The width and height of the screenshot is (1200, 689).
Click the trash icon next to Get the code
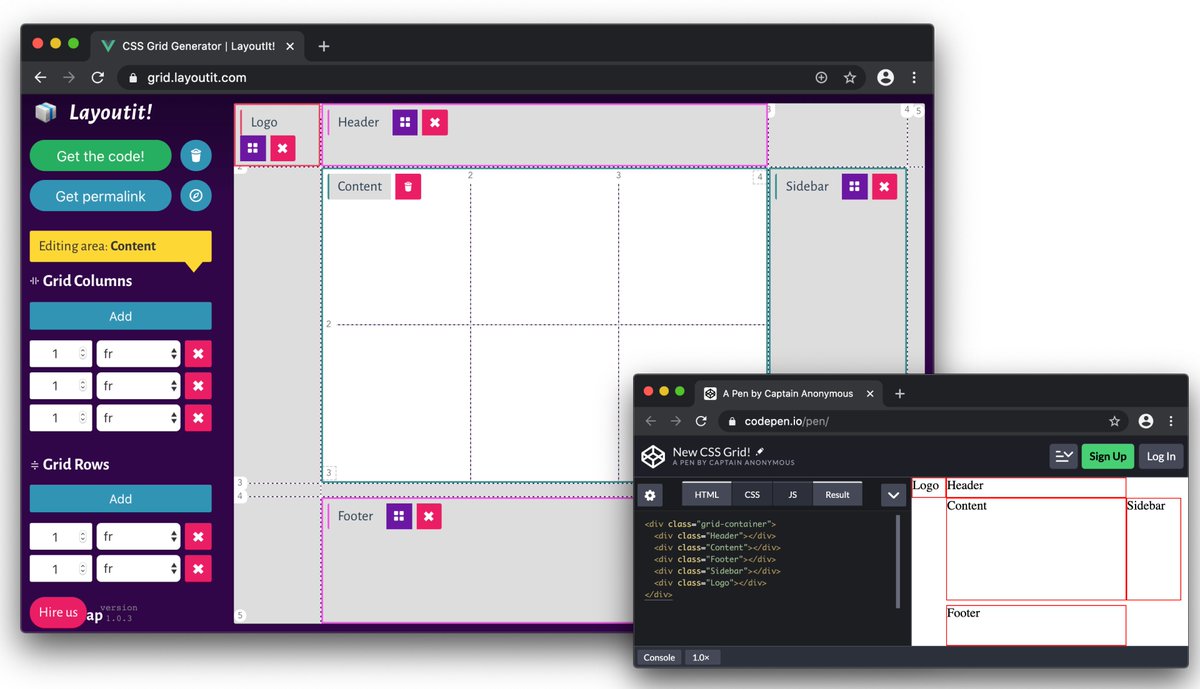[196, 156]
